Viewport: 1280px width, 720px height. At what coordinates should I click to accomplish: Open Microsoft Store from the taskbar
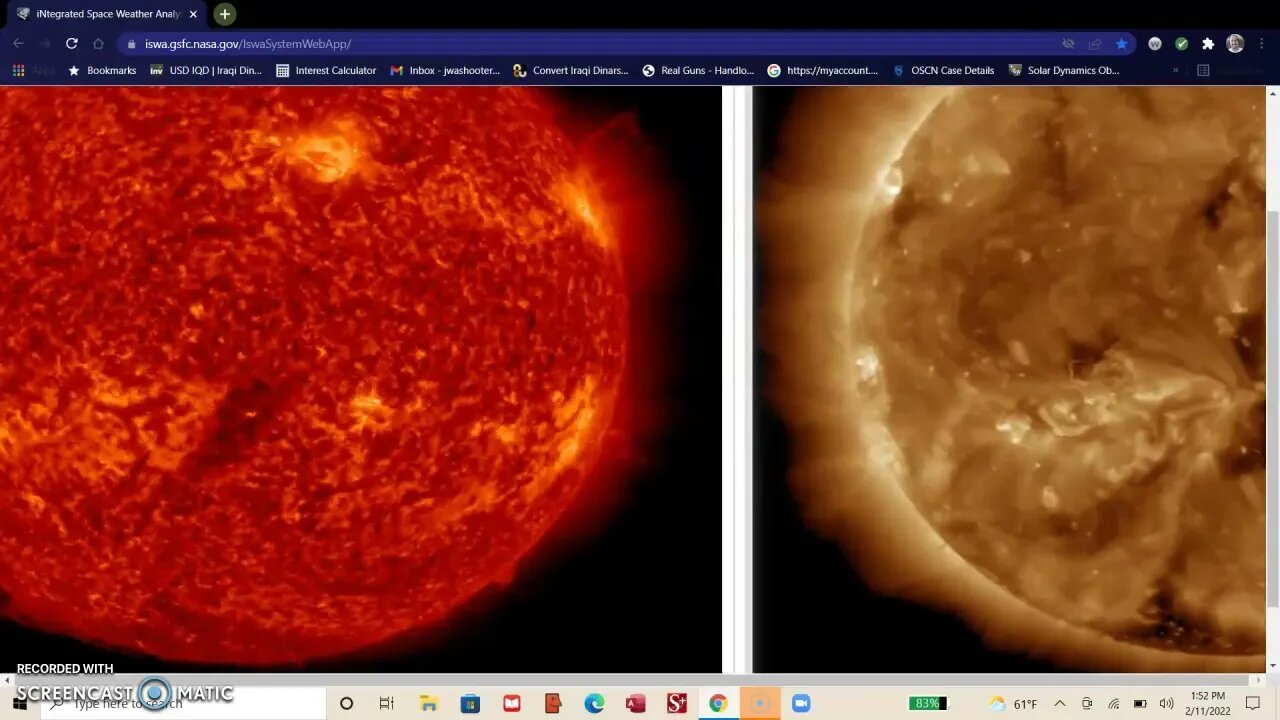[470, 704]
